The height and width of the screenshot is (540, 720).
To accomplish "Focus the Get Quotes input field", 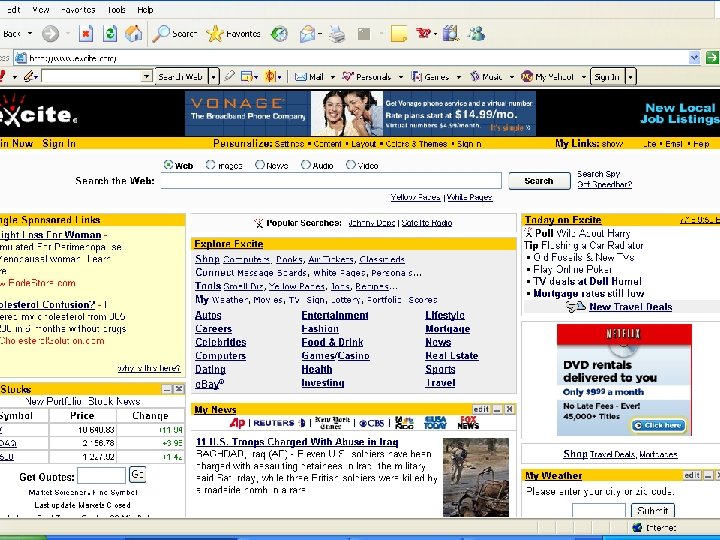I will tap(101, 476).
